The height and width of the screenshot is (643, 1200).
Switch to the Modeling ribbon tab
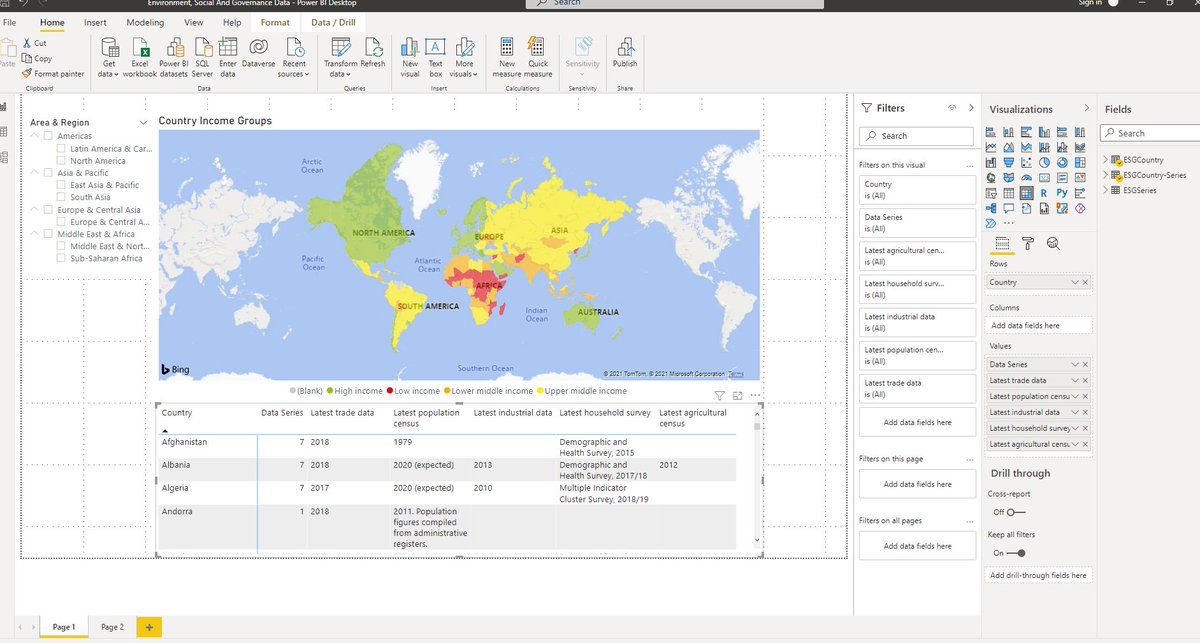click(147, 22)
